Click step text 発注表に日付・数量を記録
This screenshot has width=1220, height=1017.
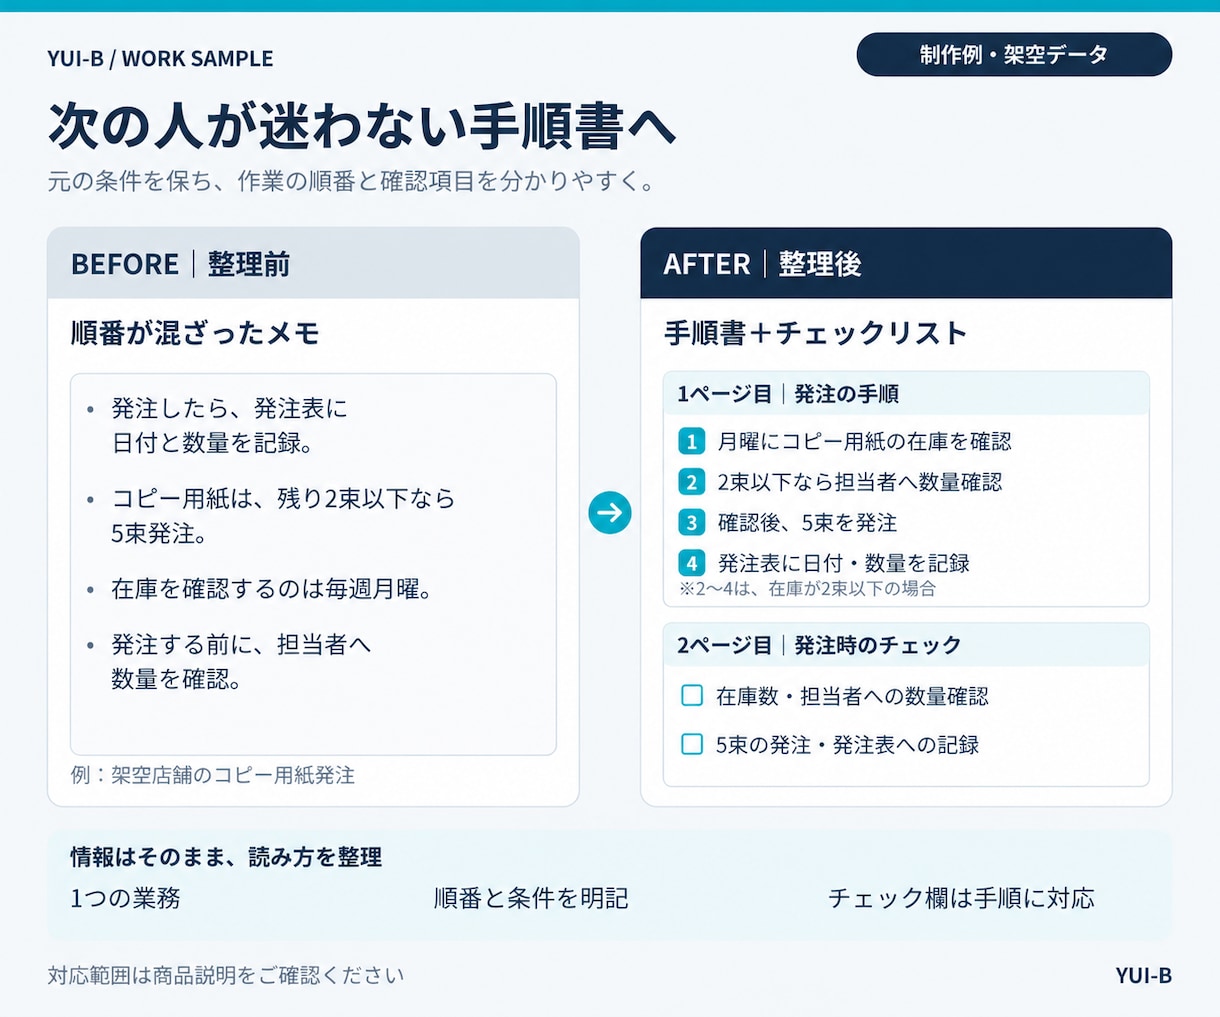coord(843,563)
